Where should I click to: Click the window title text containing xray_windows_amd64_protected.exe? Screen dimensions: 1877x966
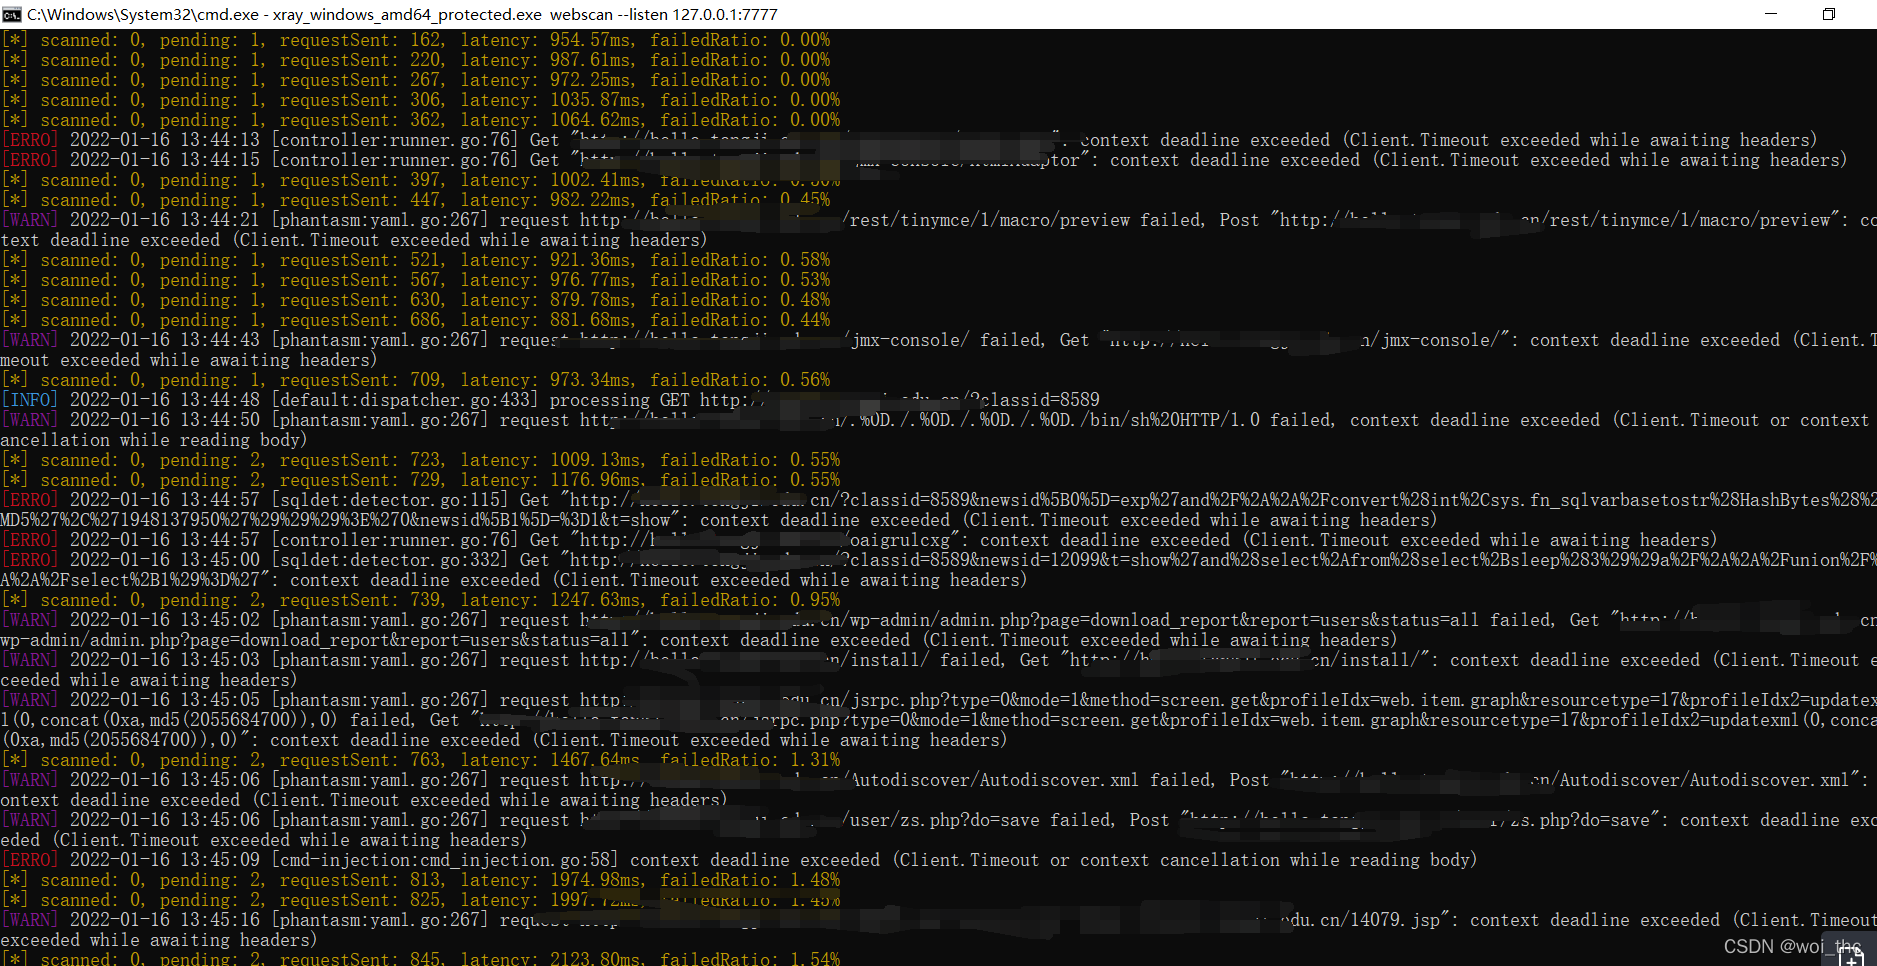(402, 14)
